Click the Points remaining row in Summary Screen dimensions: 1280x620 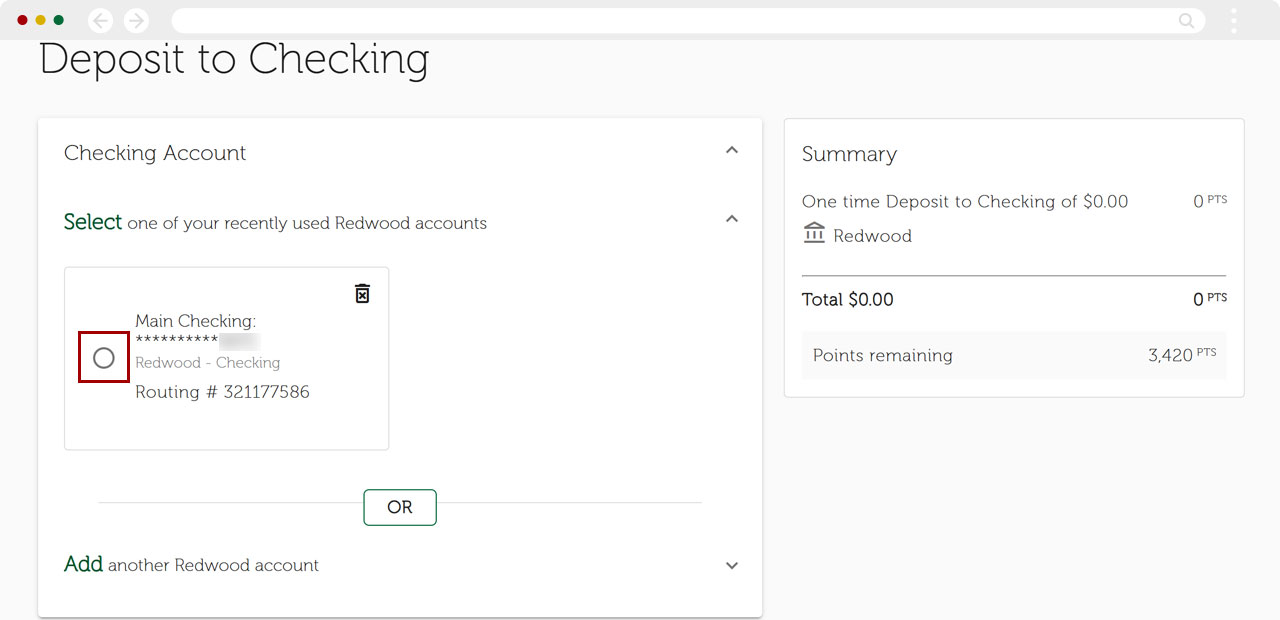tap(1014, 355)
